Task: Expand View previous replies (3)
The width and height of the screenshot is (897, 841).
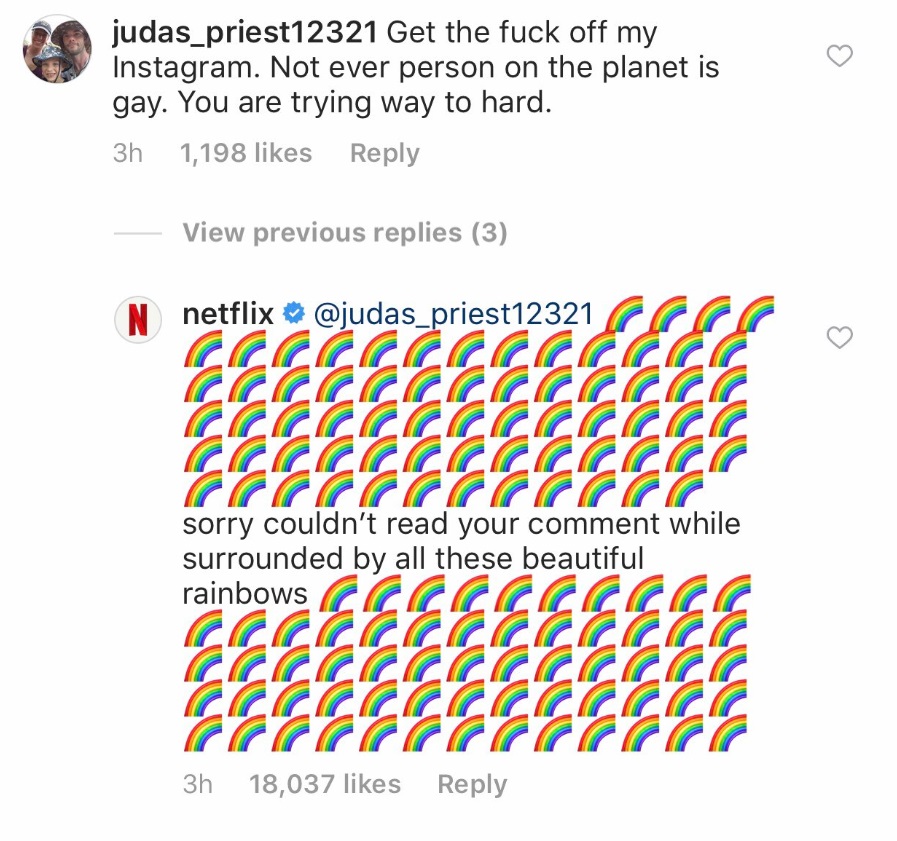Action: [345, 233]
